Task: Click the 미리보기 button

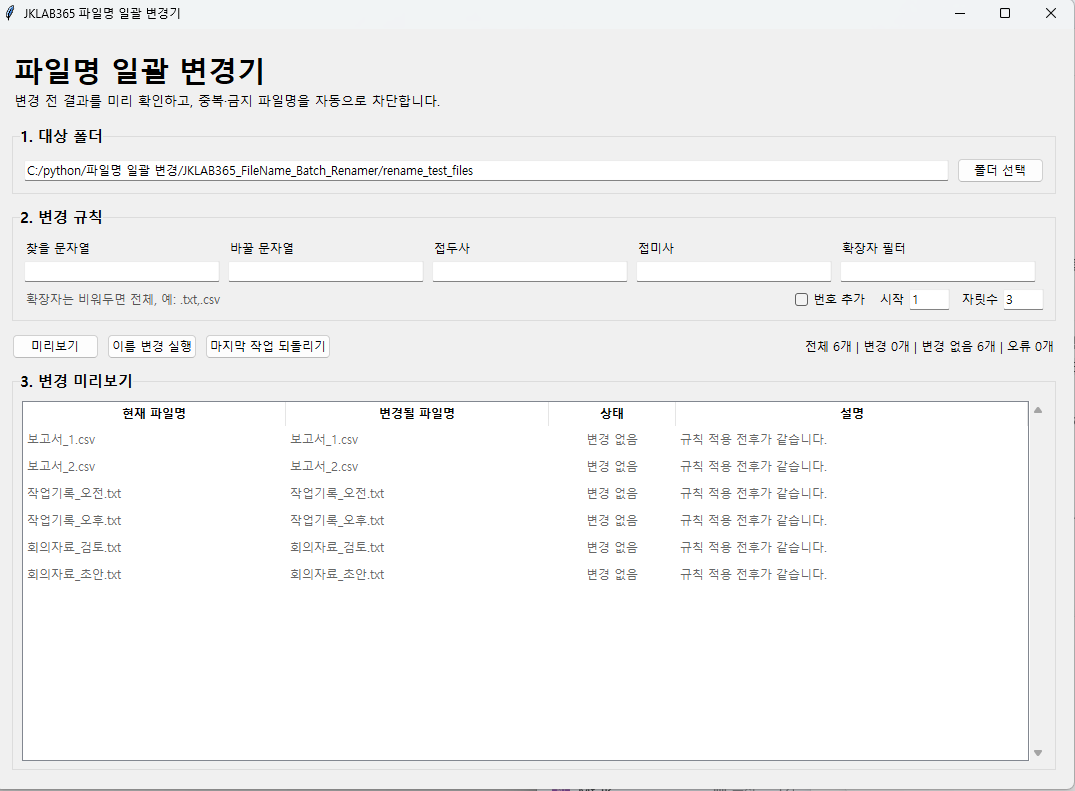Action: coord(56,346)
